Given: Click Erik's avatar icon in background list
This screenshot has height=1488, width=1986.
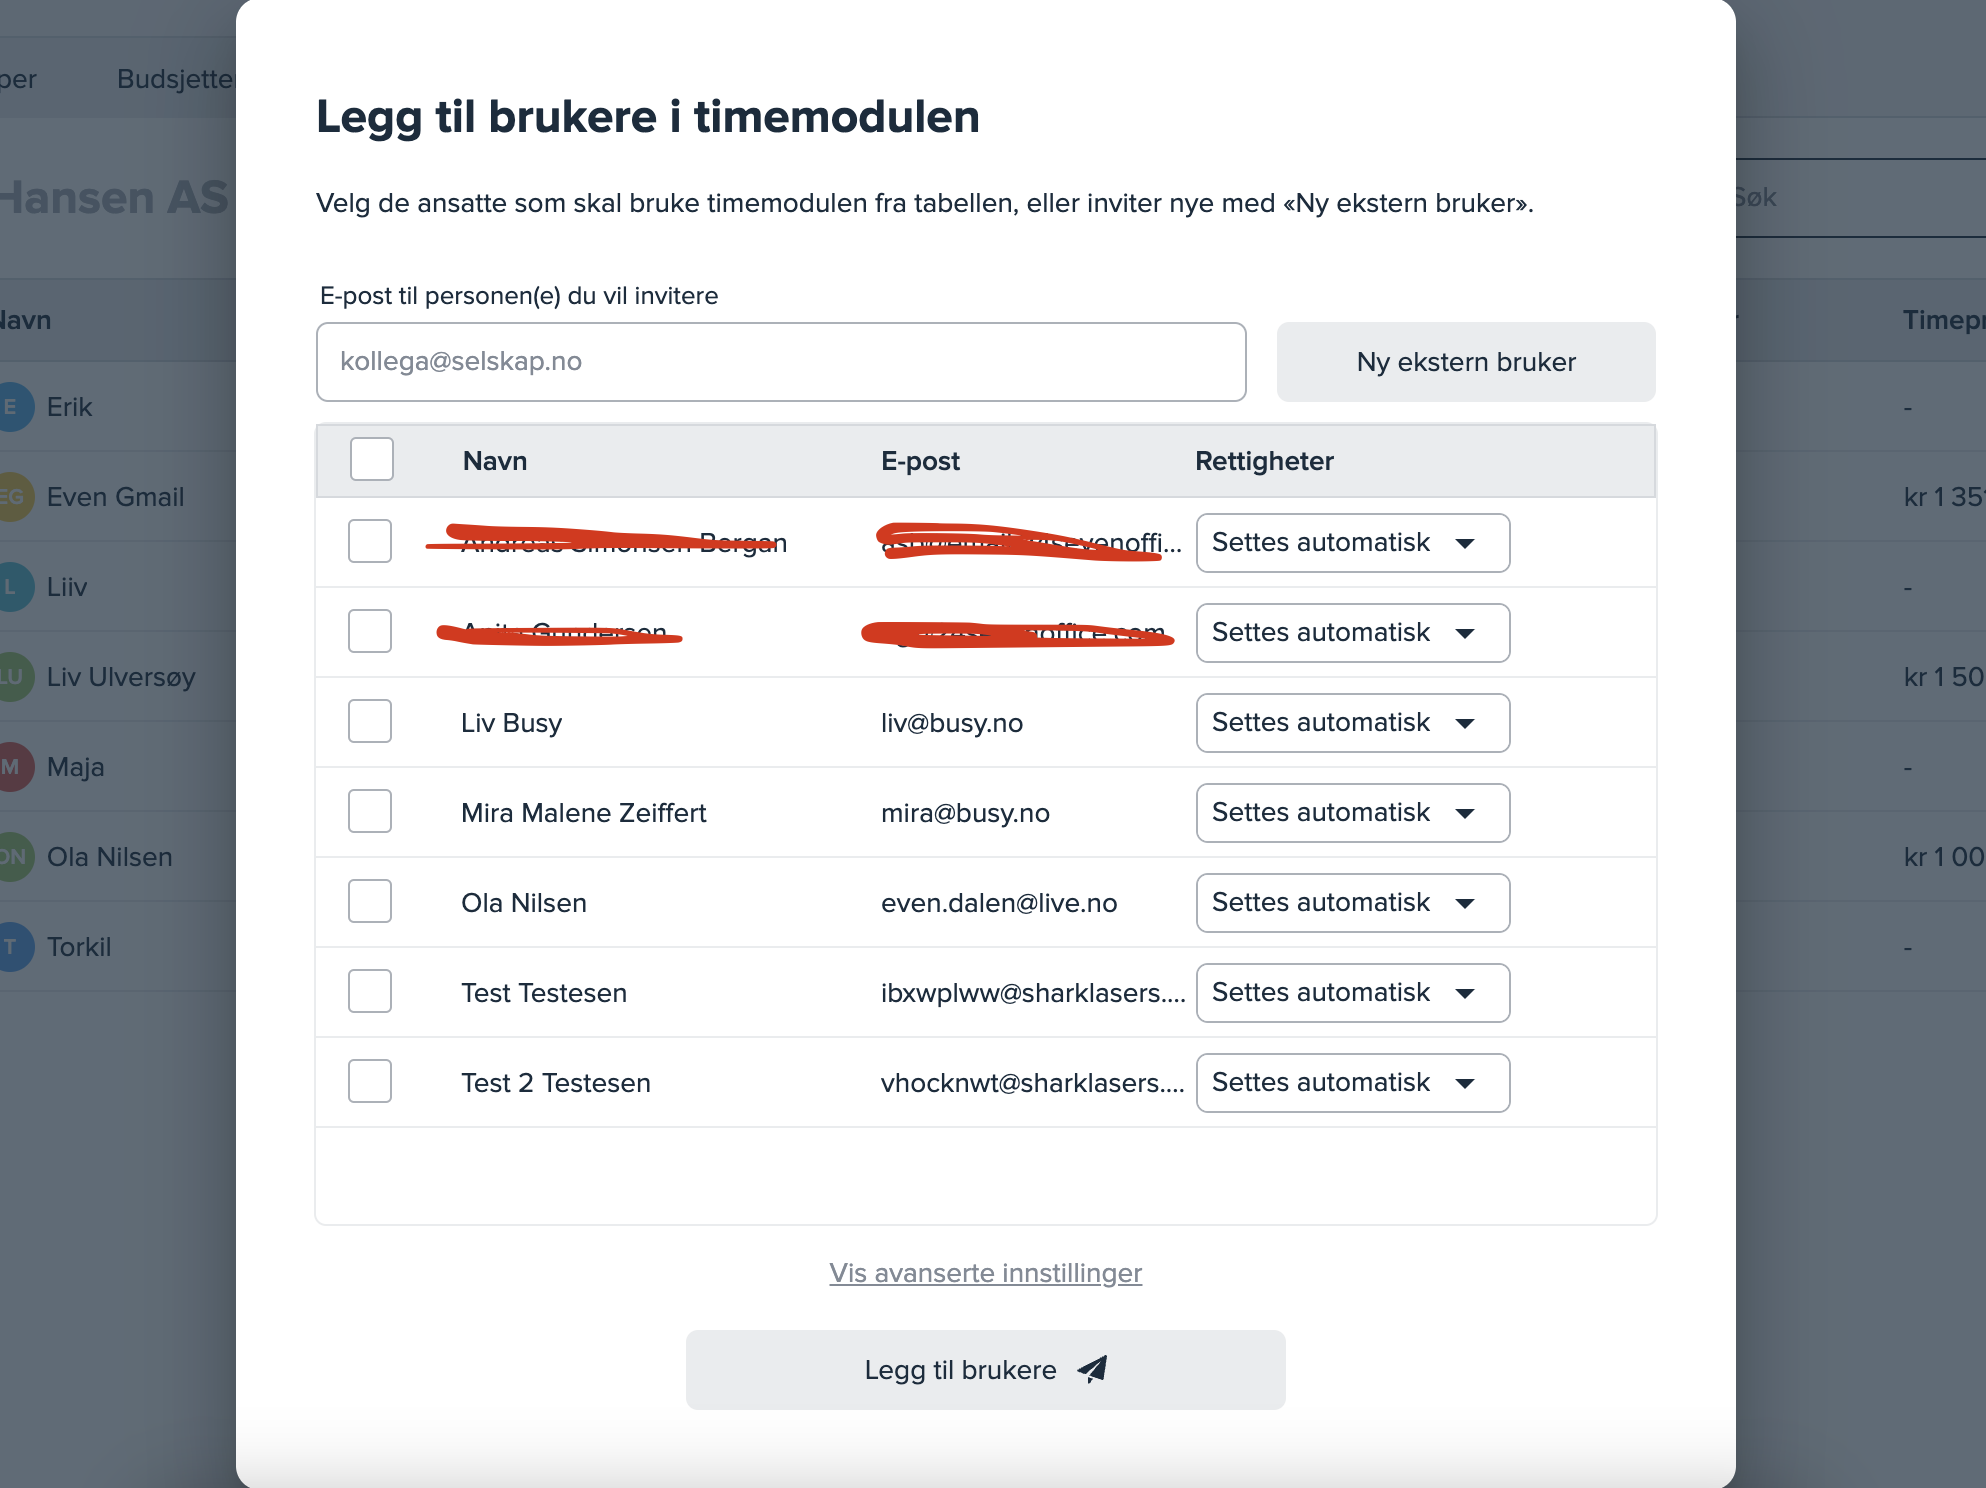Looking at the screenshot, I should [12, 407].
